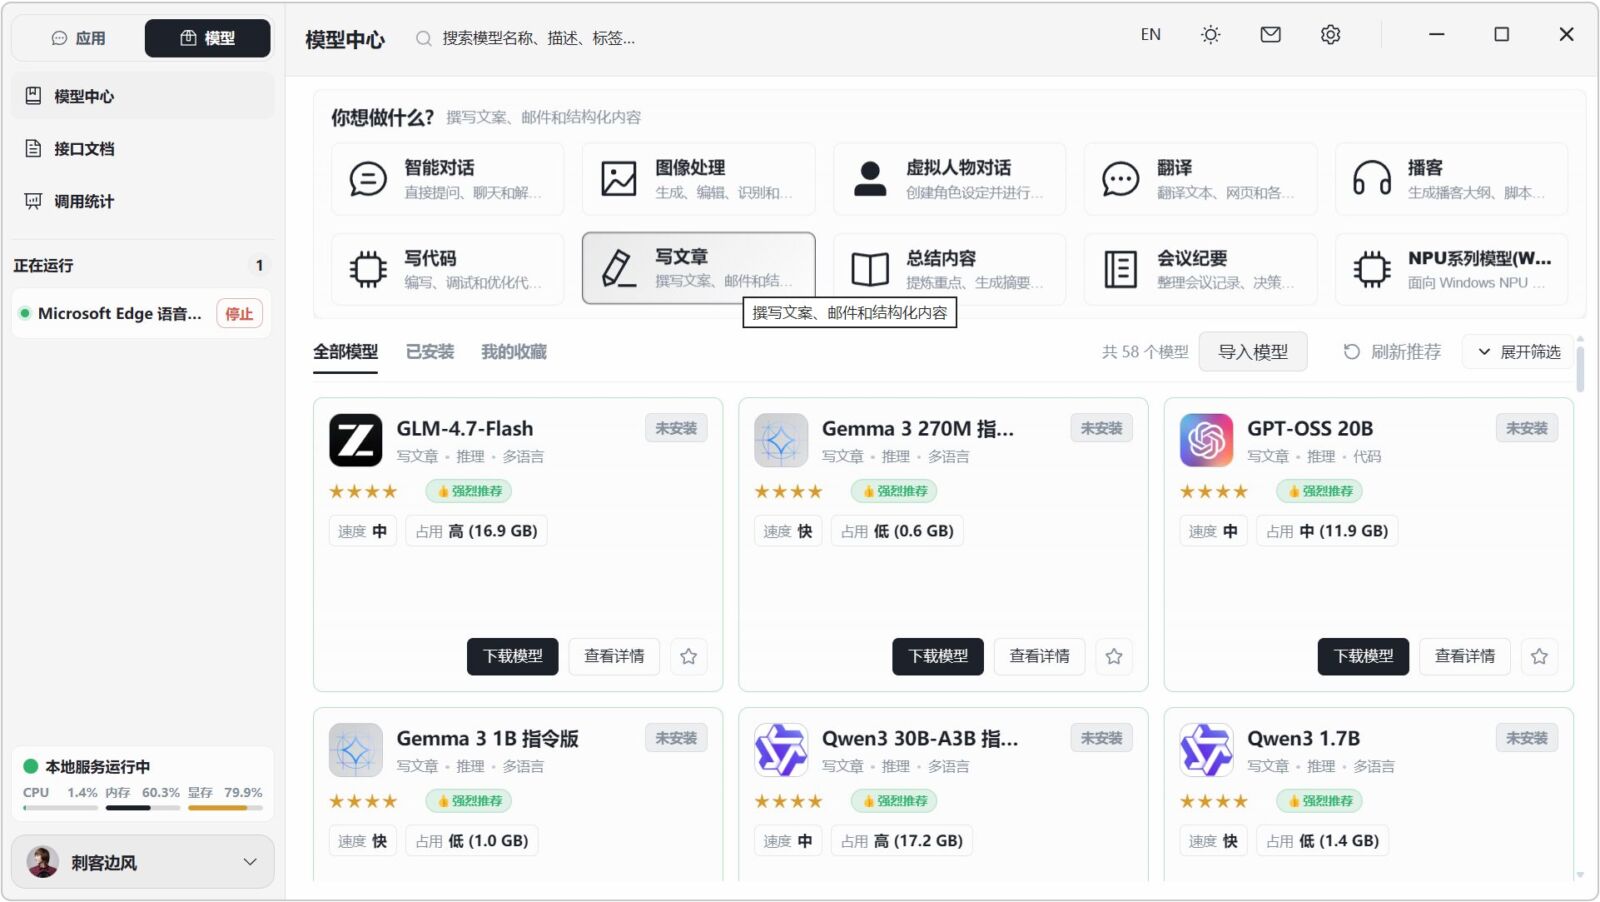Open settings gear icon
Screen dimensions: 1600x902
click(1330, 35)
